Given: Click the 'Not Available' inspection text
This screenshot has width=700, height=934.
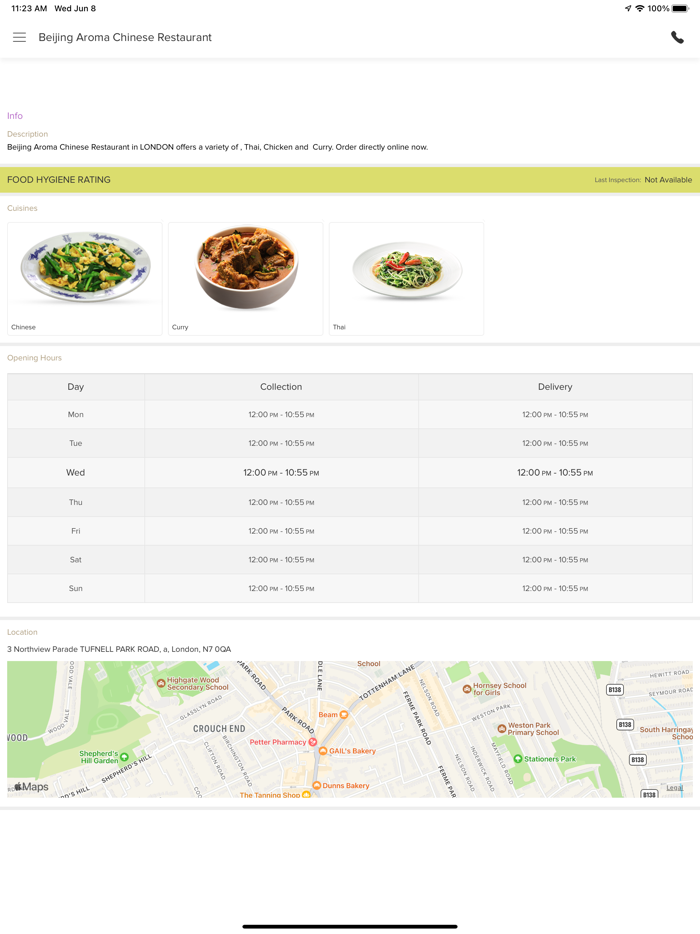Looking at the screenshot, I should click(x=668, y=180).
